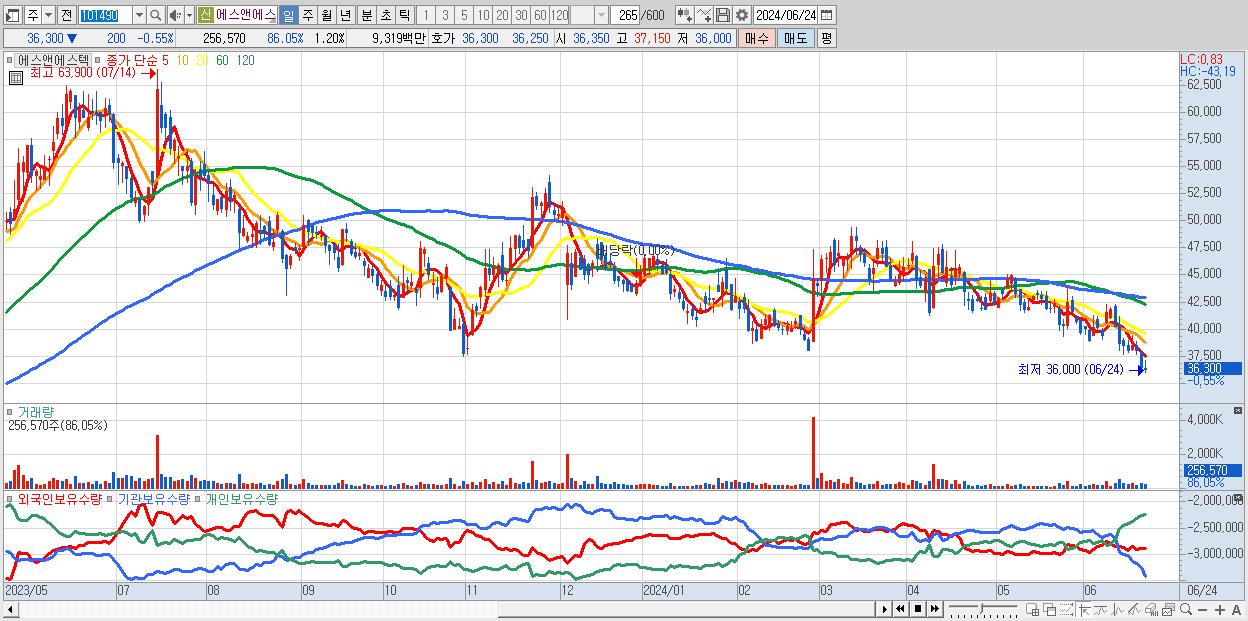The height and width of the screenshot is (621, 1248).
Task: Click the date field 2024/06/24
Action: point(785,15)
